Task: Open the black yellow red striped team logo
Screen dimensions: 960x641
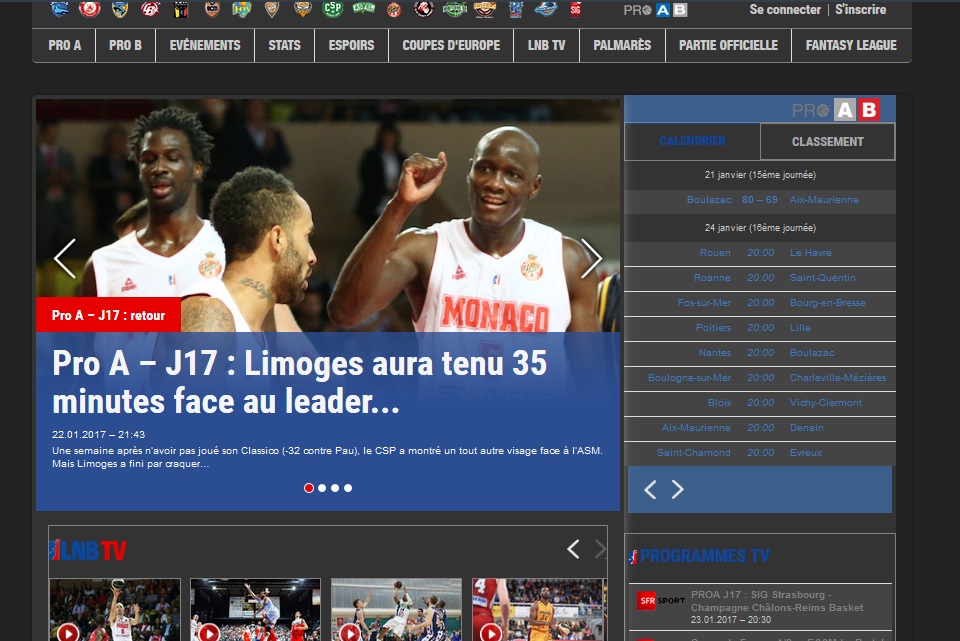Action: [181, 9]
